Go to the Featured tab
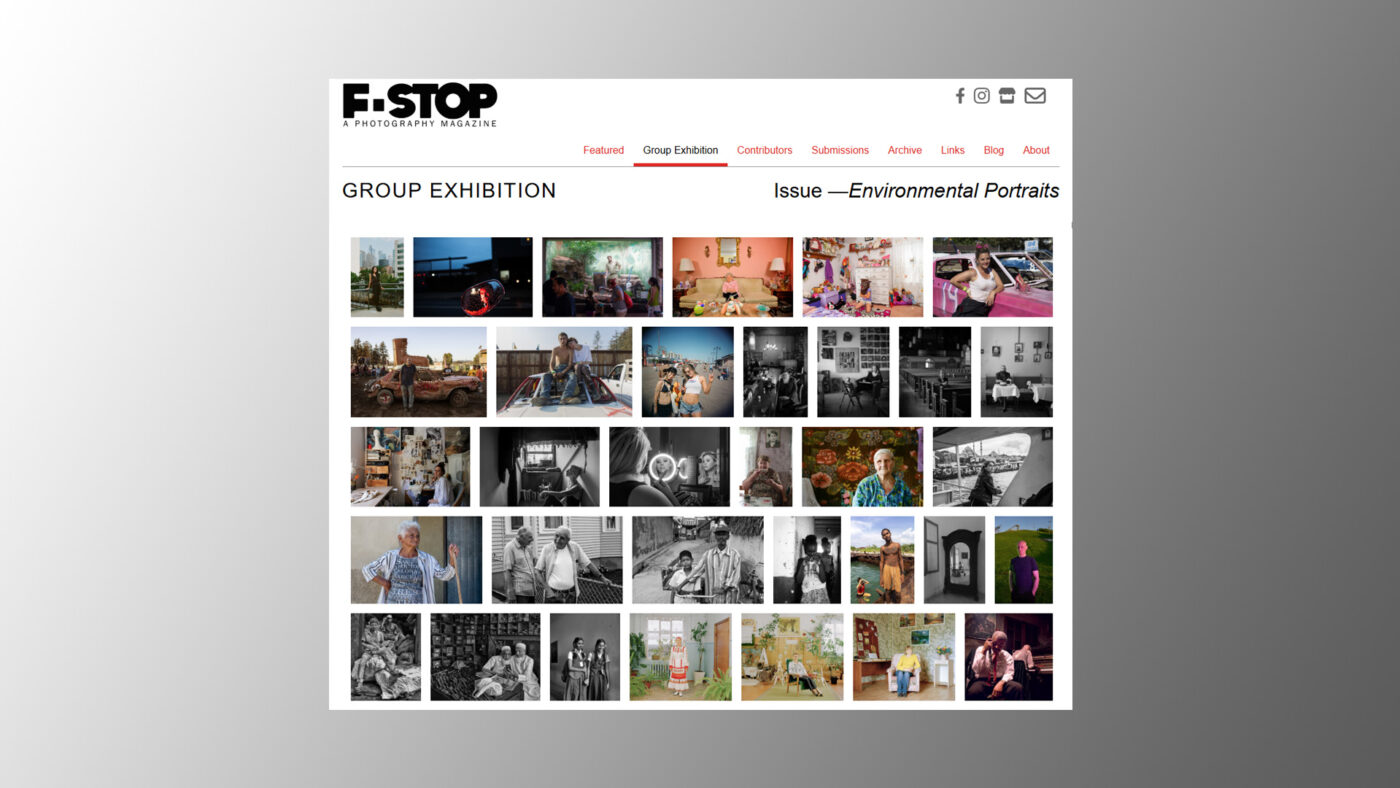 click(603, 150)
